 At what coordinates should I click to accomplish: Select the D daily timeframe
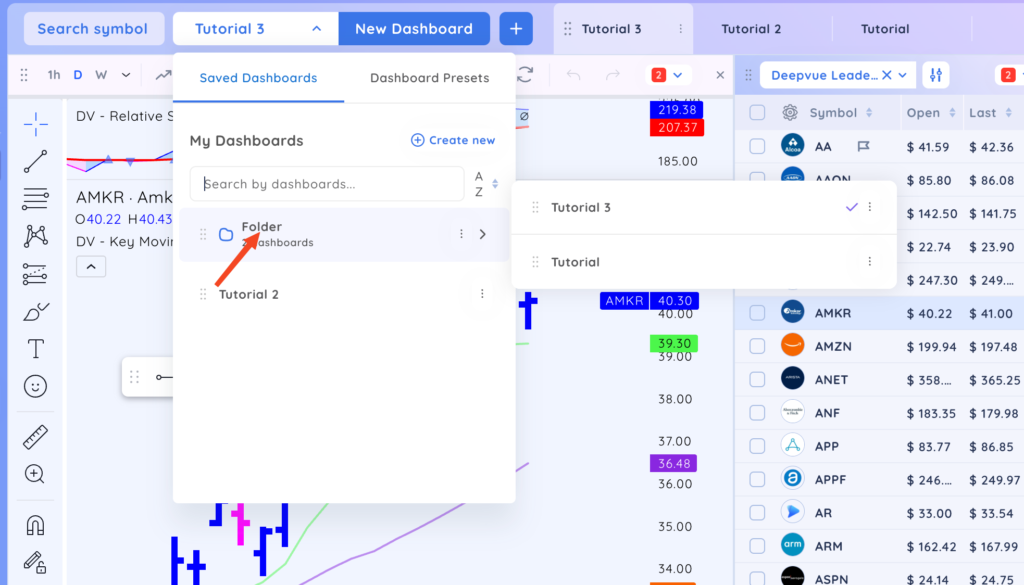click(78, 75)
